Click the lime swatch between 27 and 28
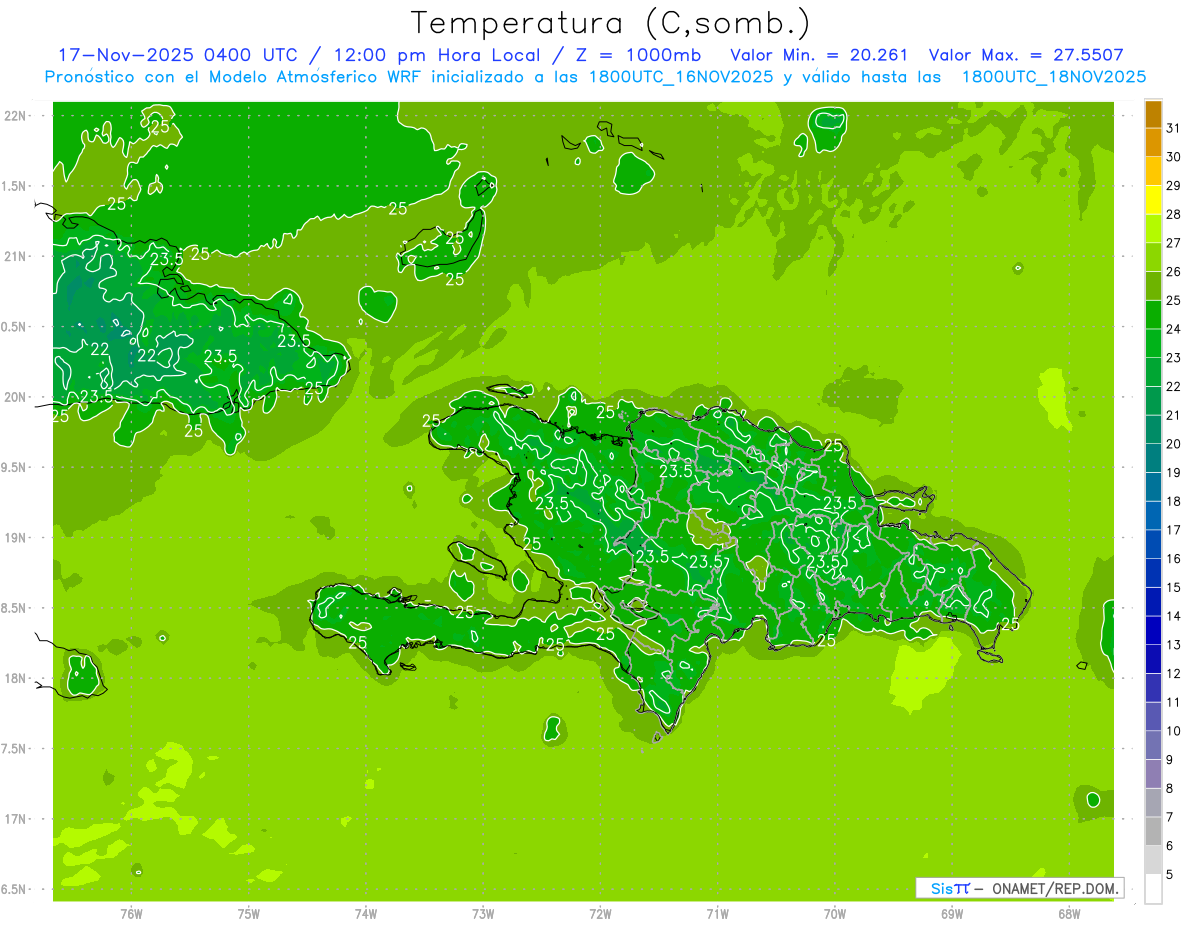The width and height of the screenshot is (1200, 927). 1153,229
